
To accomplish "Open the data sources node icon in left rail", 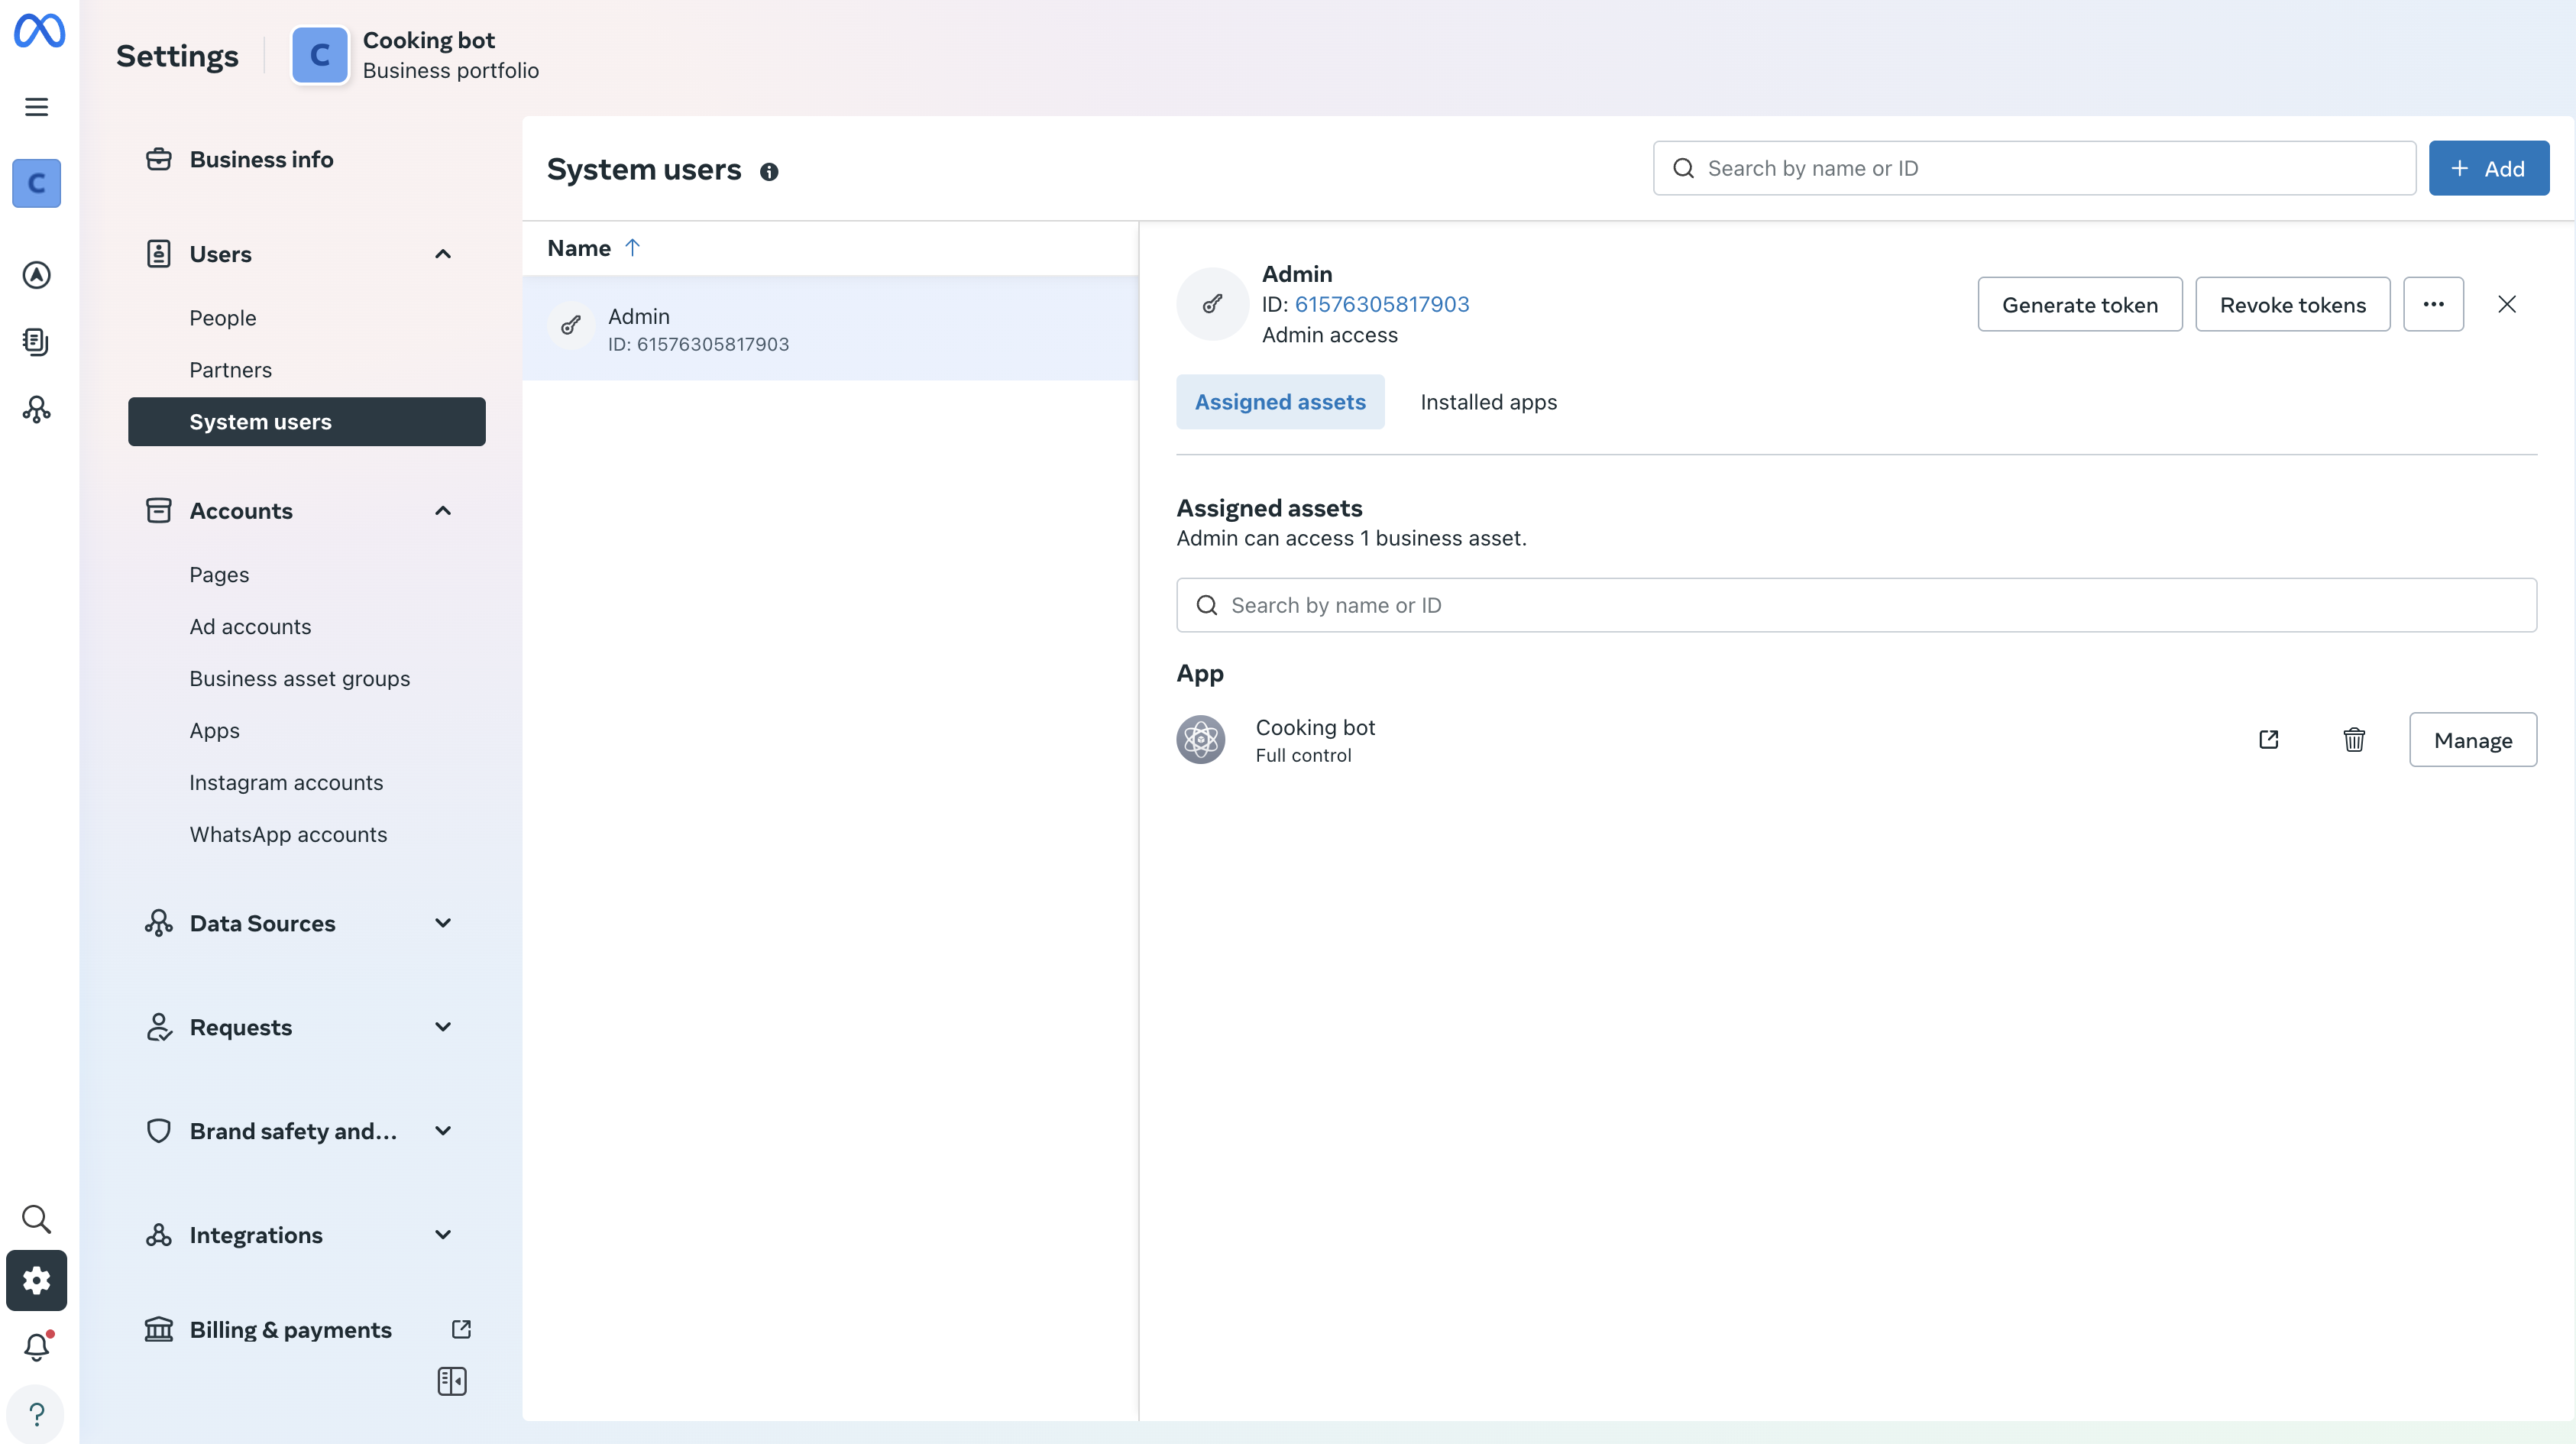I will (37, 409).
